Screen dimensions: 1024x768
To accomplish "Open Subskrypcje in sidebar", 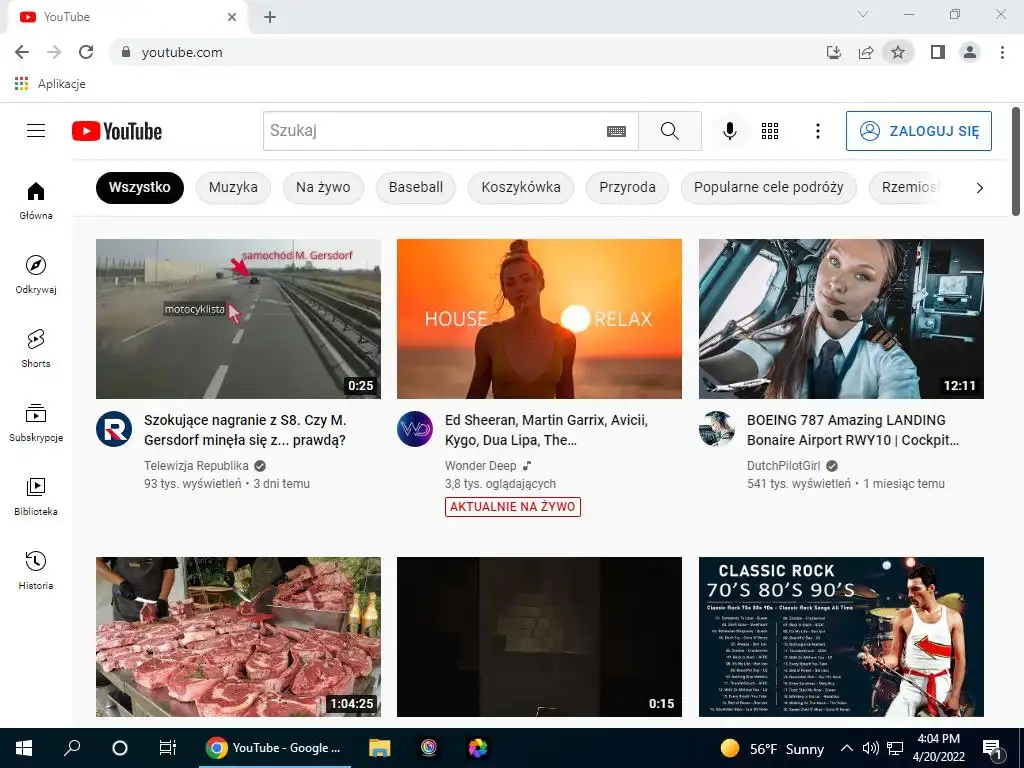I will point(36,423).
